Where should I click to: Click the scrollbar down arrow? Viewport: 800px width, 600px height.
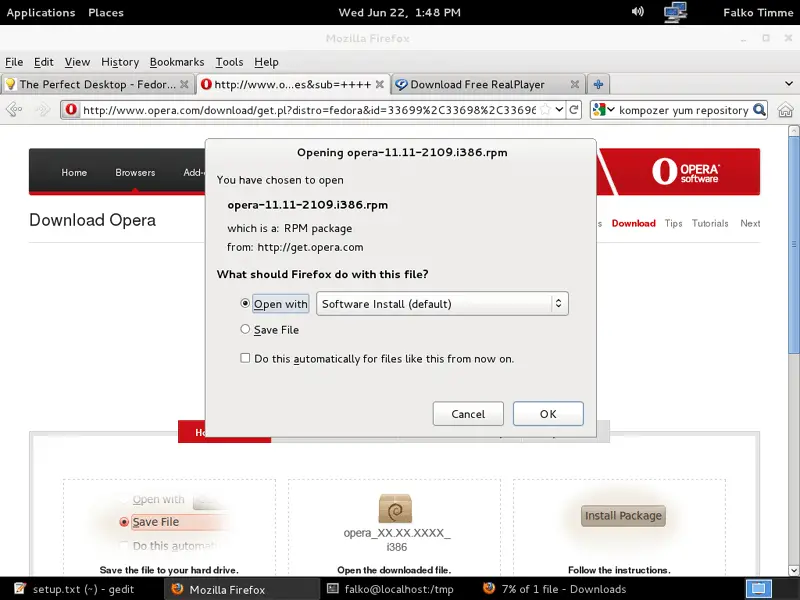(x=793, y=570)
